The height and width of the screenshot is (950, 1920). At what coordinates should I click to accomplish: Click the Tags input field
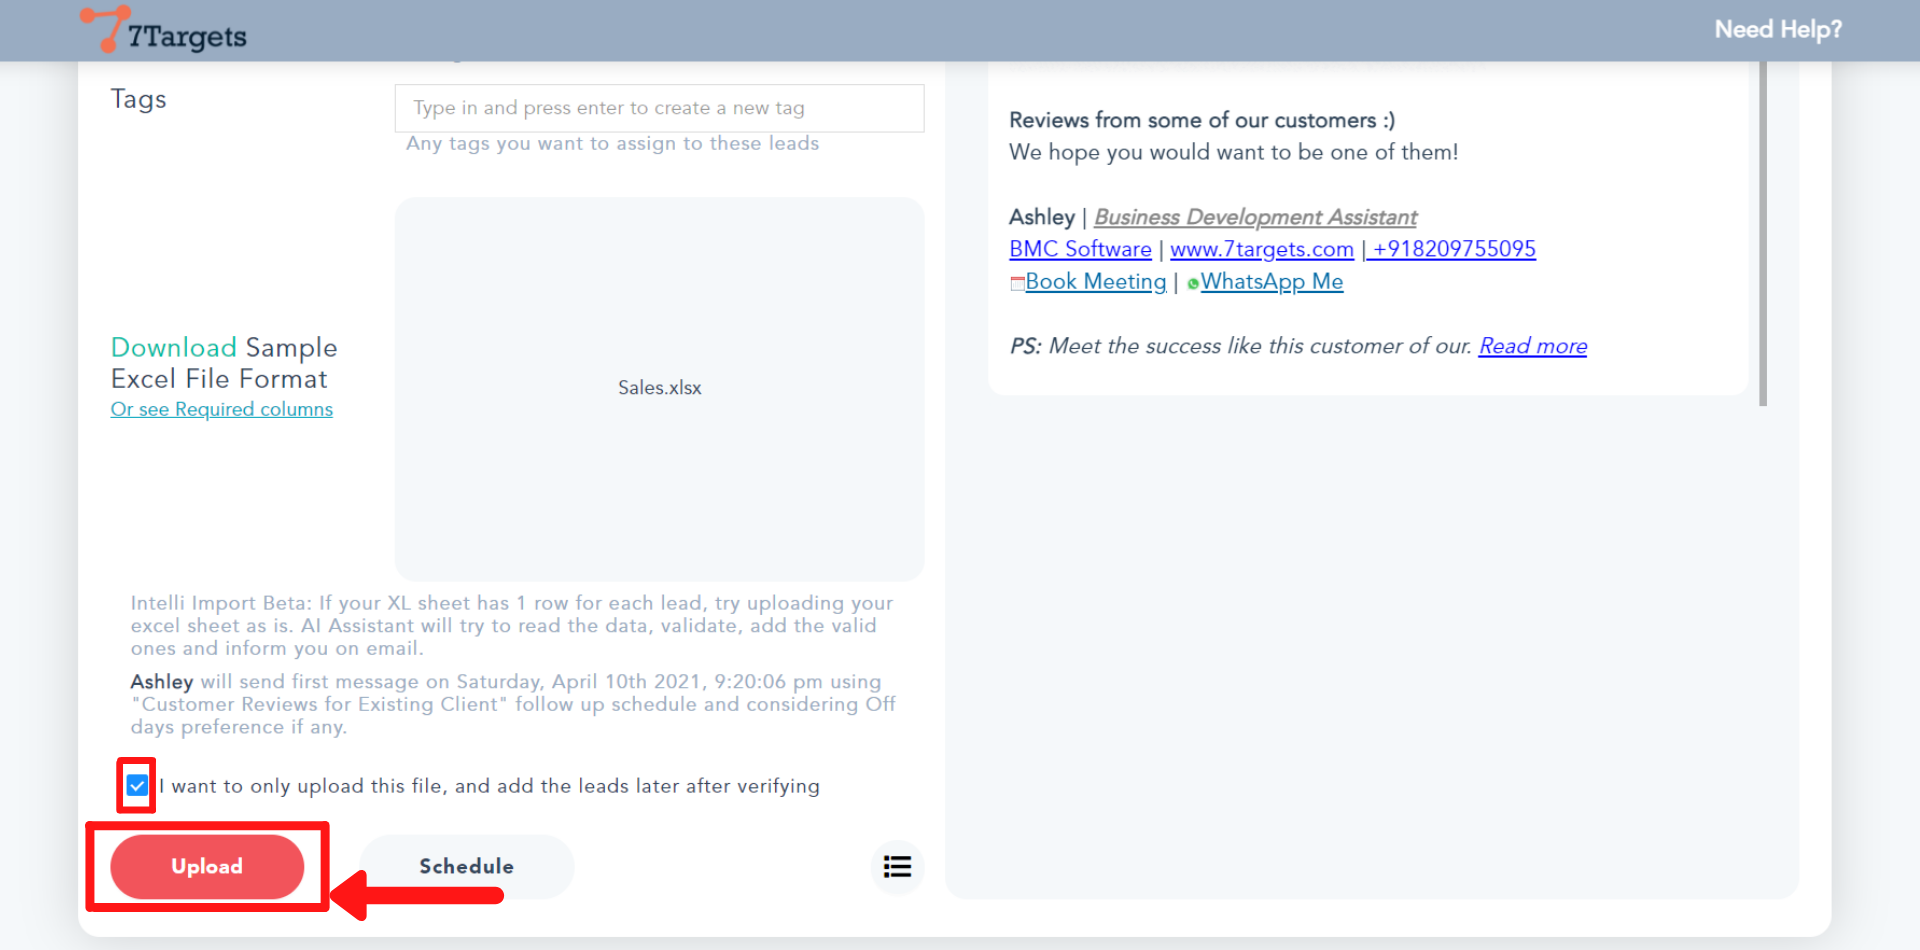[659, 108]
